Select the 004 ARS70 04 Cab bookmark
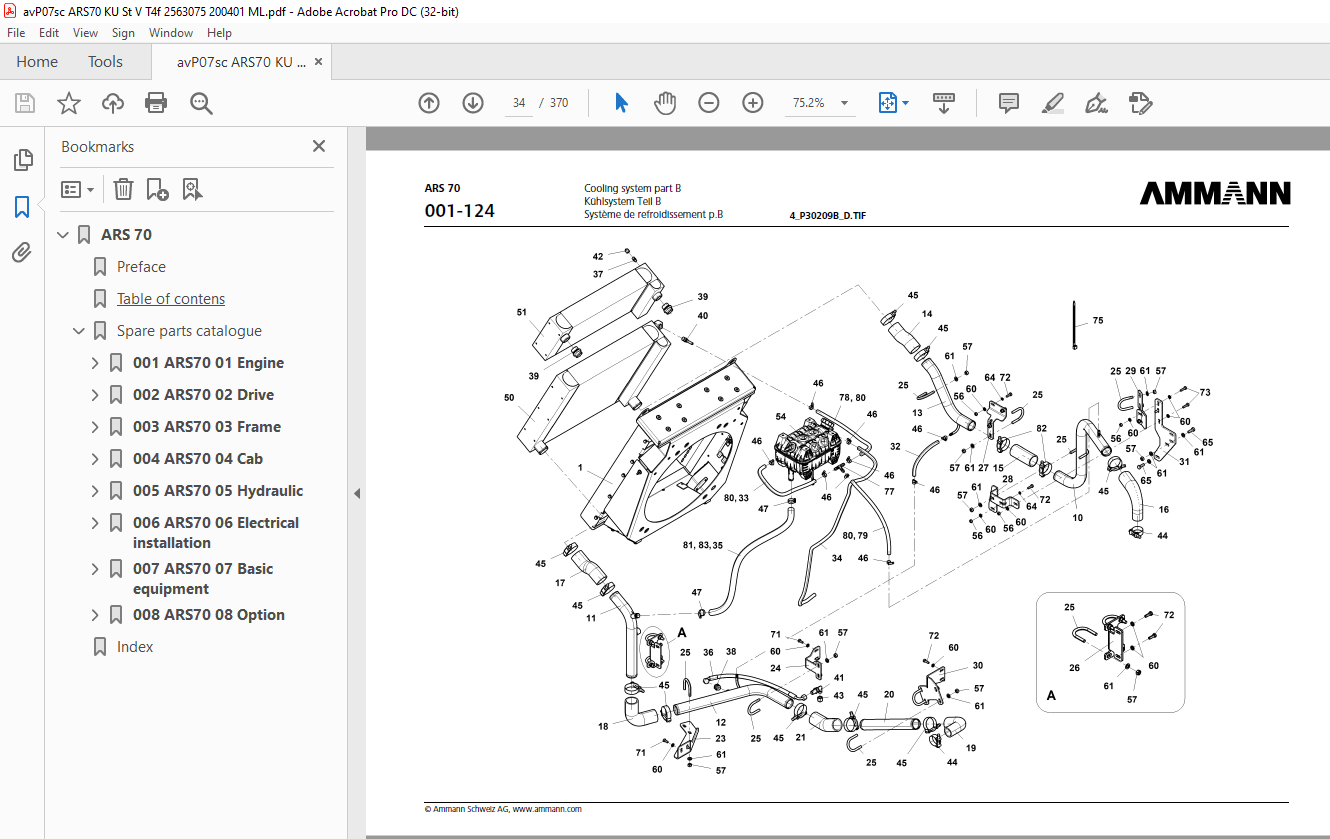The width and height of the screenshot is (1330, 839). pos(198,459)
